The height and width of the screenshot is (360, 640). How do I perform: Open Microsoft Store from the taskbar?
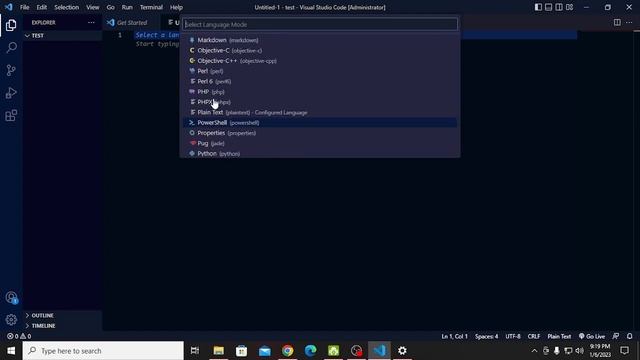pos(241,351)
